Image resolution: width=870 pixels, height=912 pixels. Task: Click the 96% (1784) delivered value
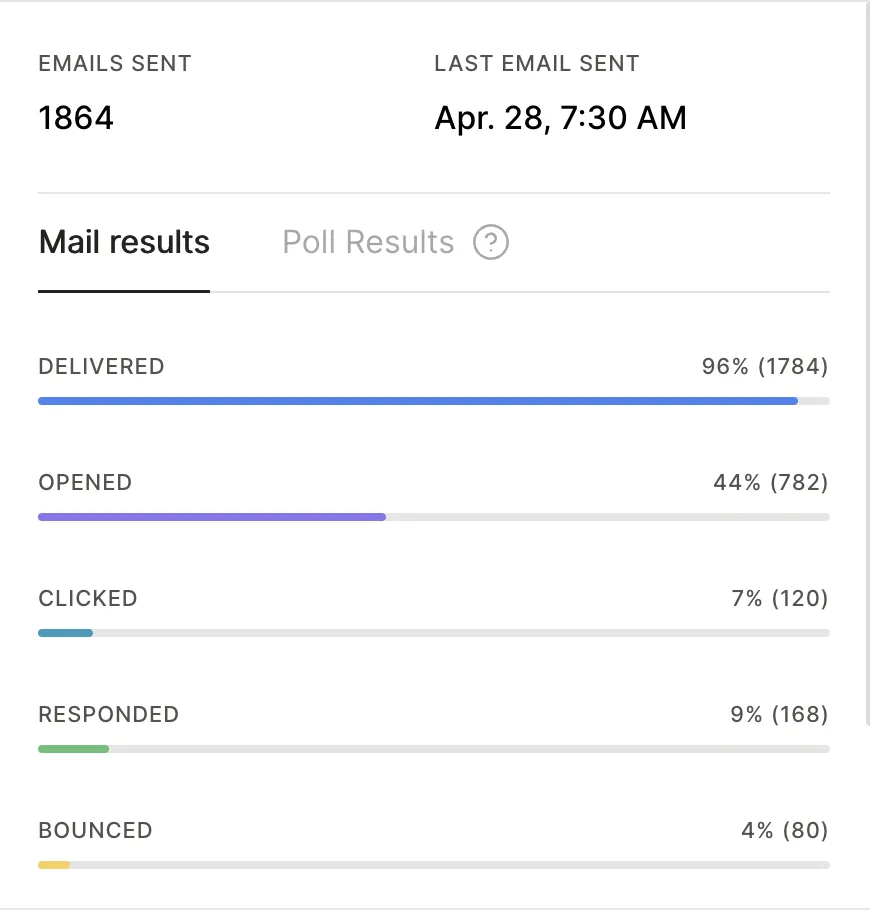(765, 366)
